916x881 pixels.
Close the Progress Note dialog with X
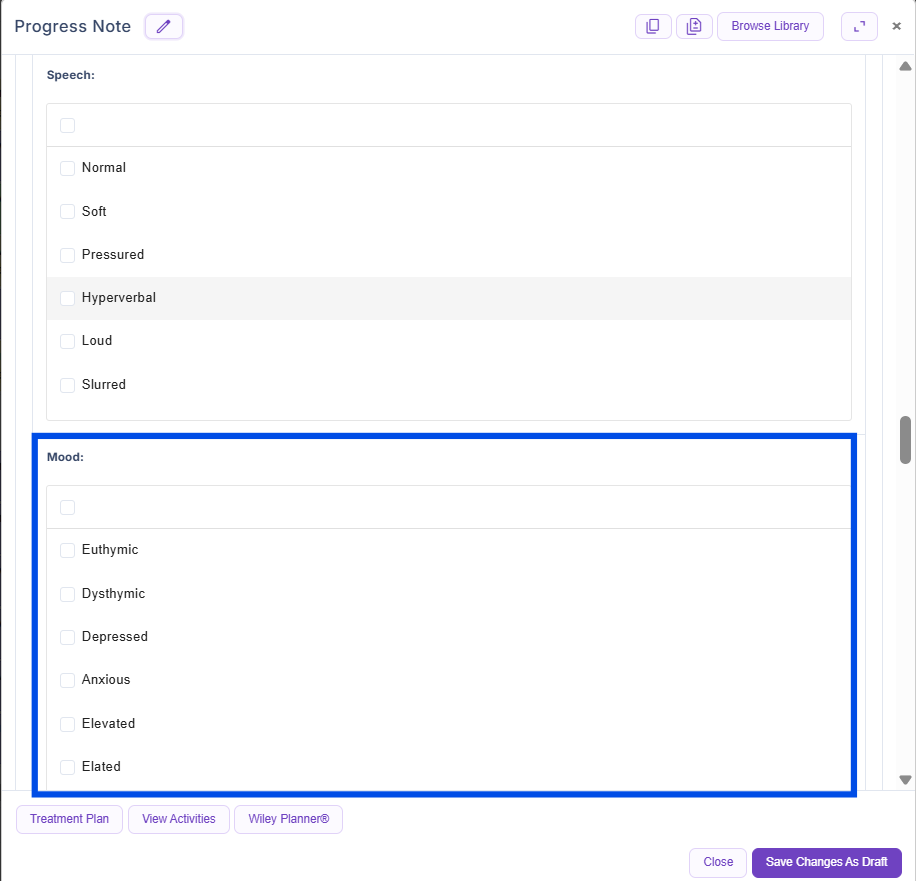897,27
